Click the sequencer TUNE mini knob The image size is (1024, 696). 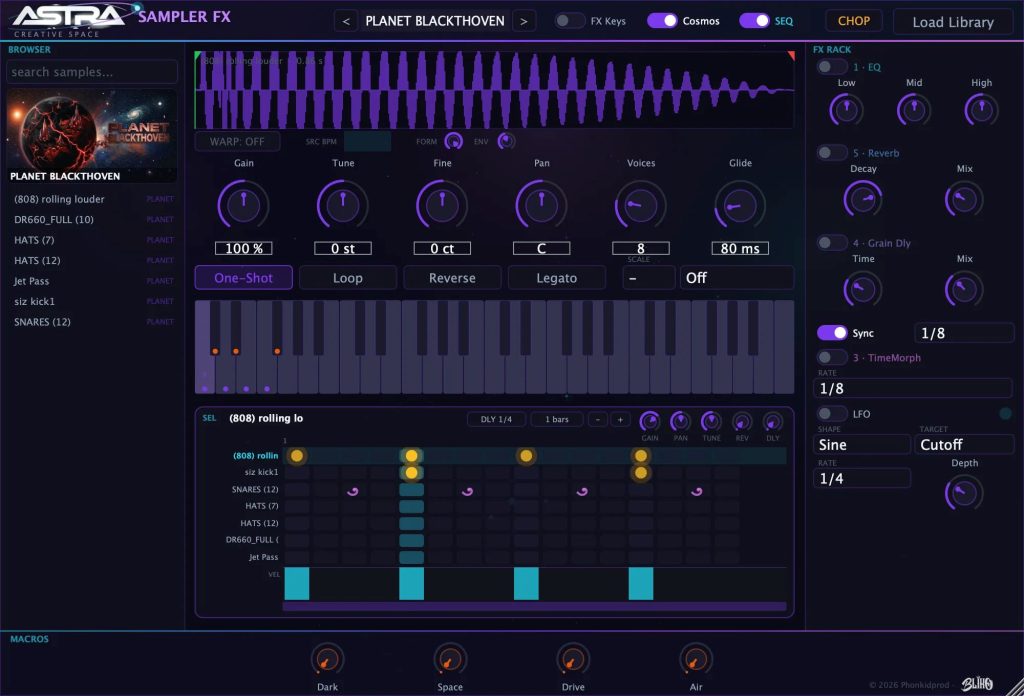[x=711, y=421]
